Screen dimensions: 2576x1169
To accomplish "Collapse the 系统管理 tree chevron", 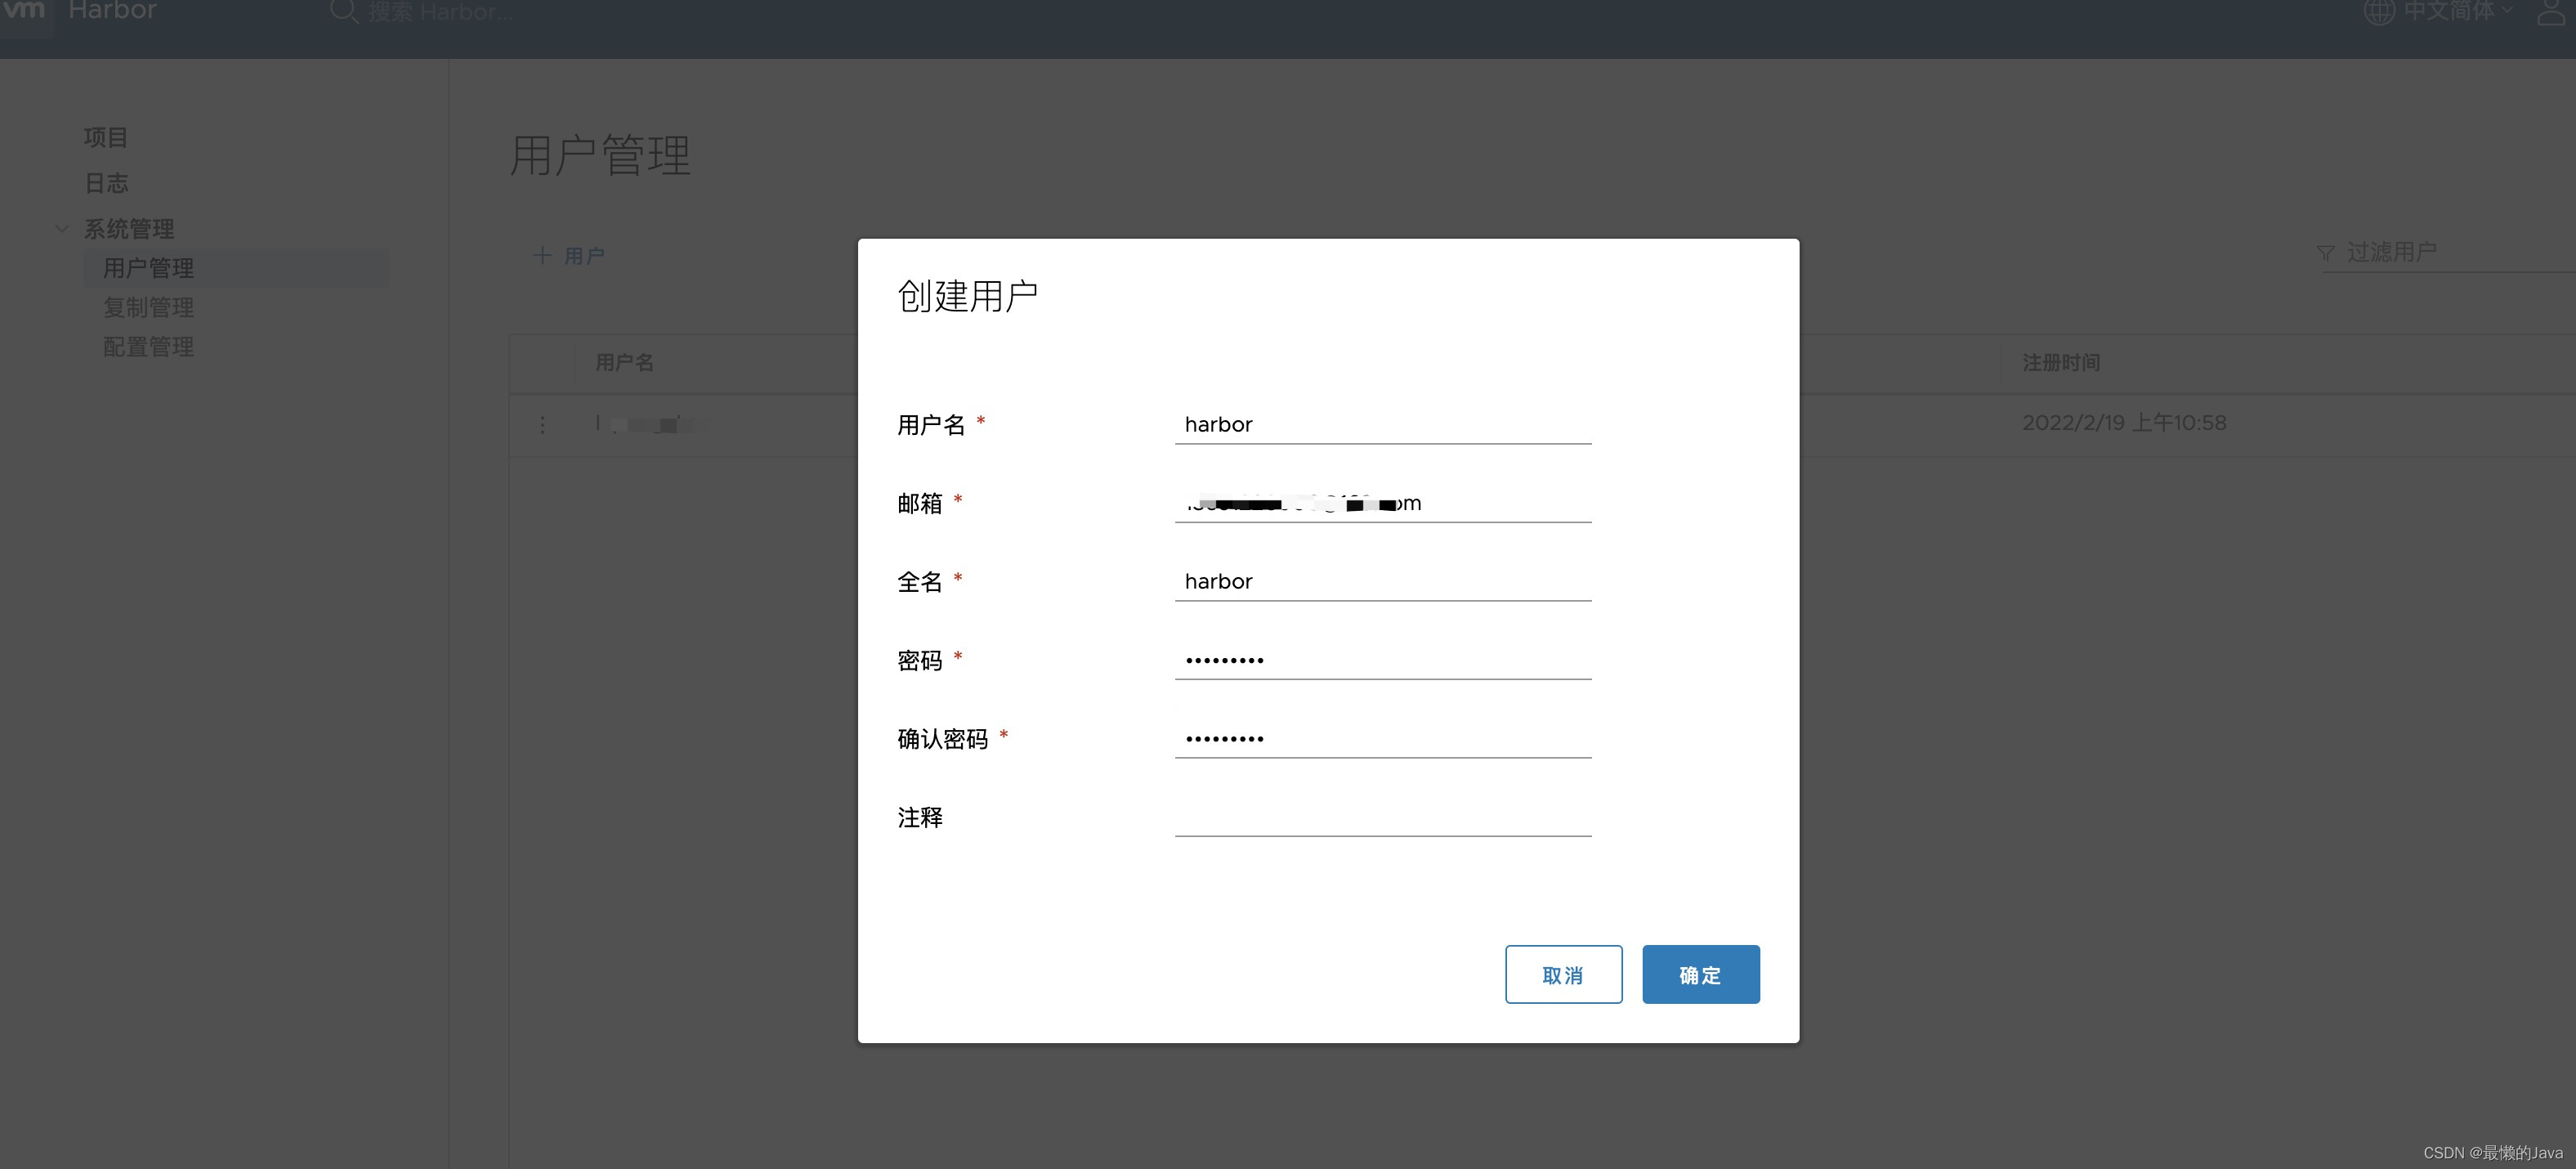I will (62, 229).
